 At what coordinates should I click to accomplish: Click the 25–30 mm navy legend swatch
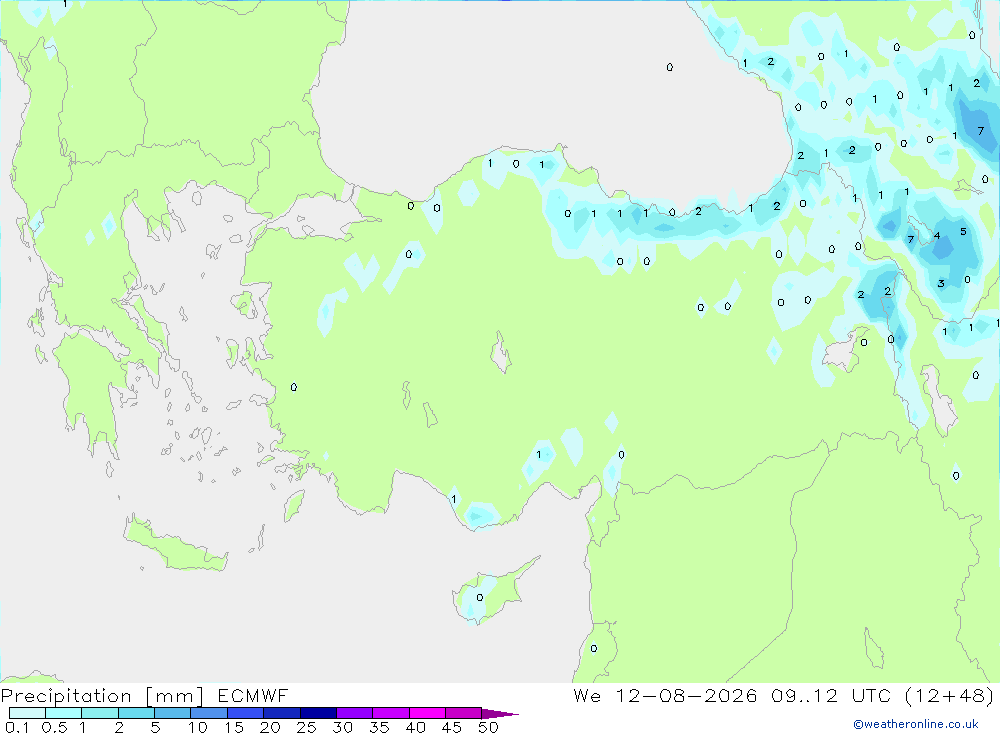(318, 713)
